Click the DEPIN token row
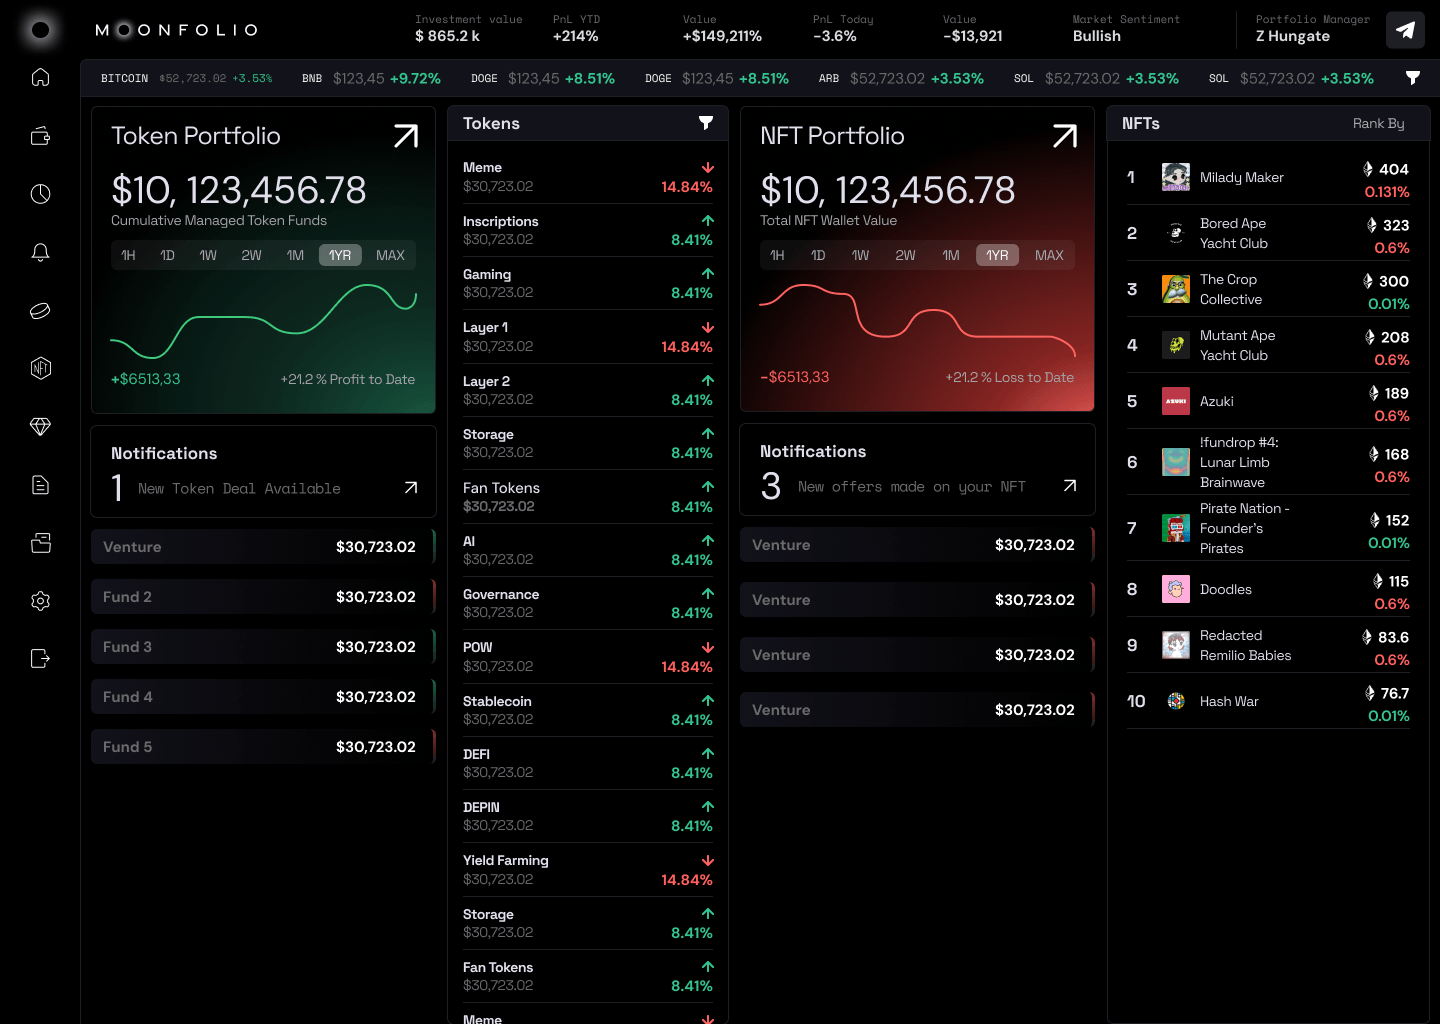 [x=588, y=816]
